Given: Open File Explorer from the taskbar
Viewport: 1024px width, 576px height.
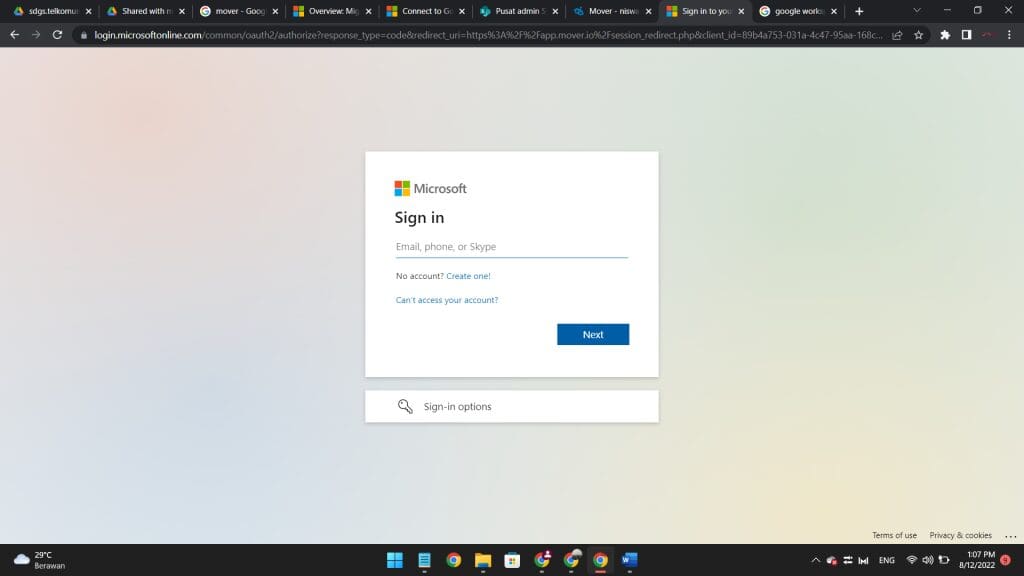Looking at the screenshot, I should pyautogui.click(x=483, y=560).
